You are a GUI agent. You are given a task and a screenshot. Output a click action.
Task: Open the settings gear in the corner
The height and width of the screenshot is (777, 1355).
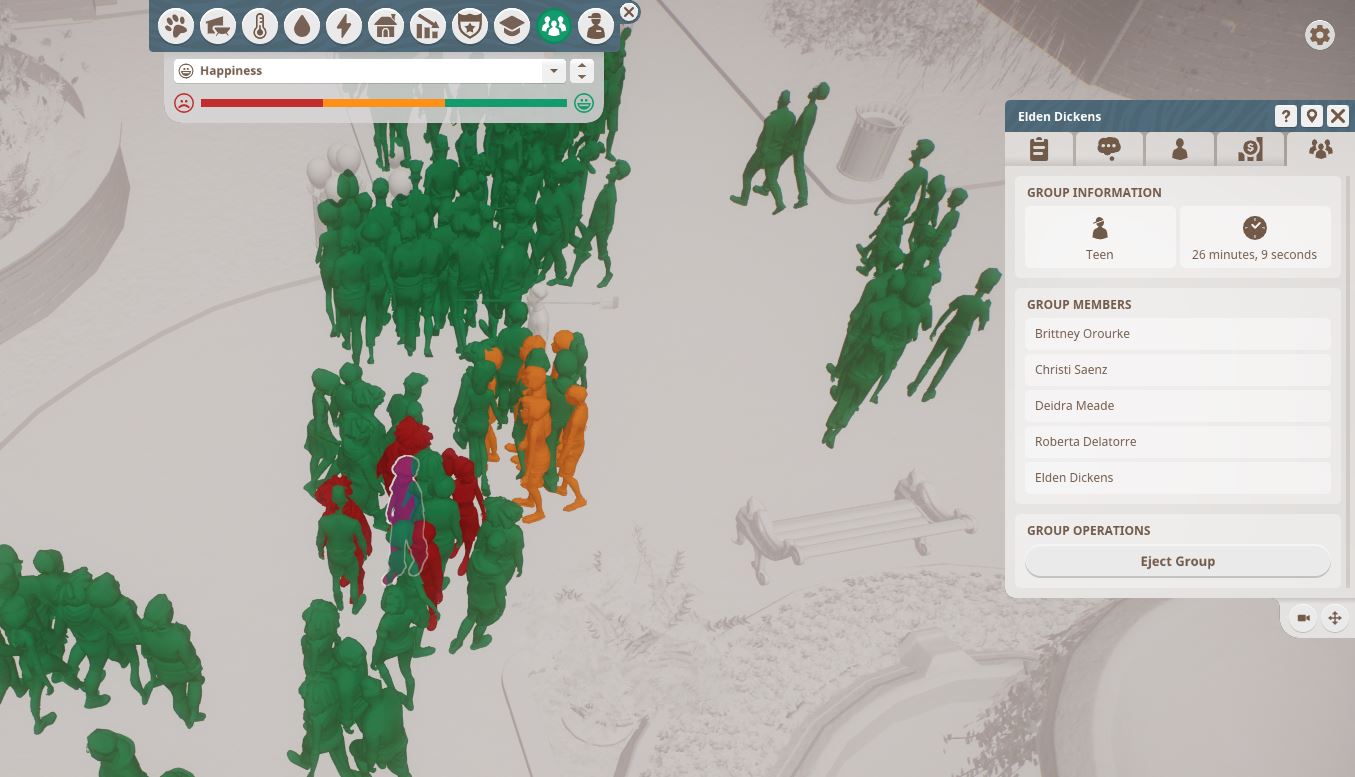coord(1320,35)
